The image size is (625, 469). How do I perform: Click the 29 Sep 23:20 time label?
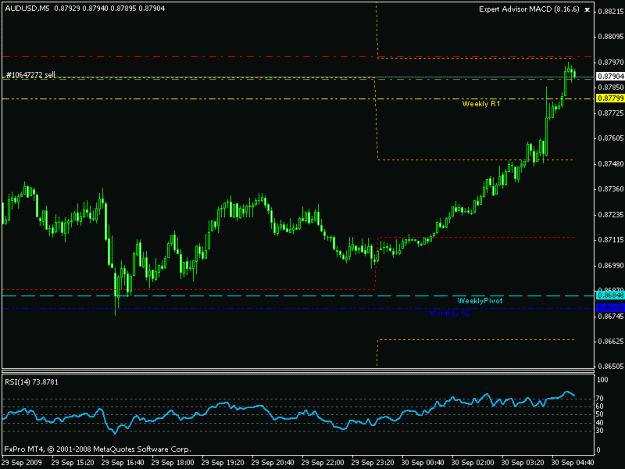tap(373, 463)
